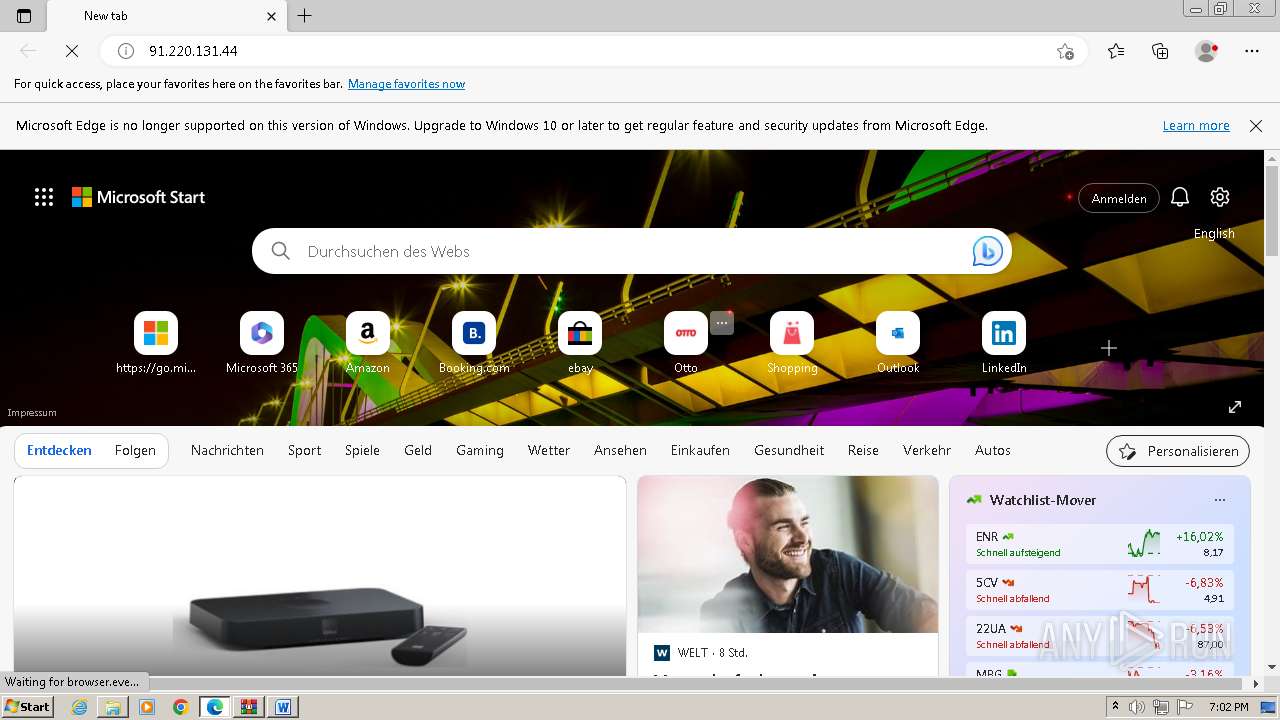Open the Autos category
The image size is (1280, 720).
point(993,451)
